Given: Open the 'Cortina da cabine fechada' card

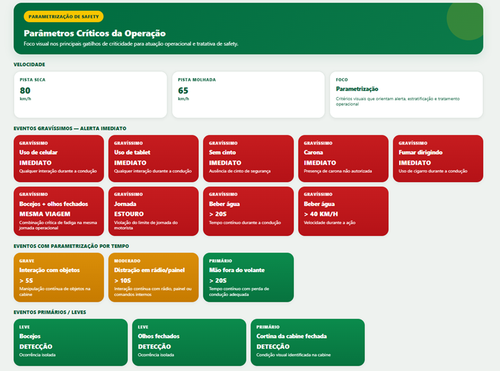Looking at the screenshot, I should coord(308,342).
